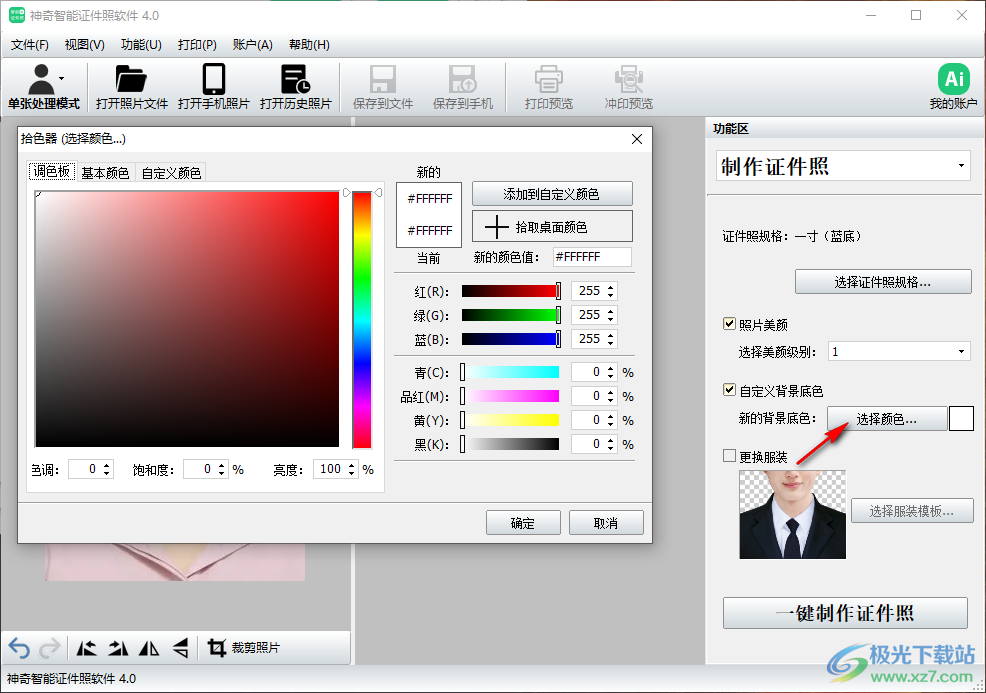Confirm color with 确定 button

(523, 523)
